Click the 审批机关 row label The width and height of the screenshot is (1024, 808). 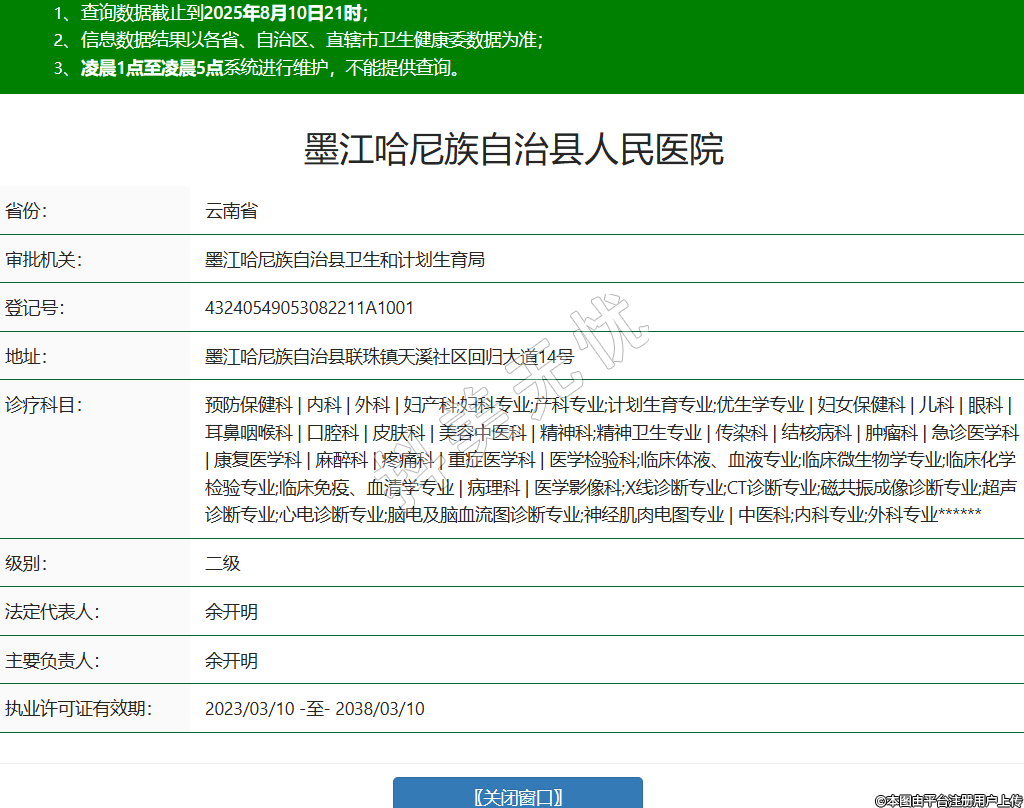tap(43, 260)
